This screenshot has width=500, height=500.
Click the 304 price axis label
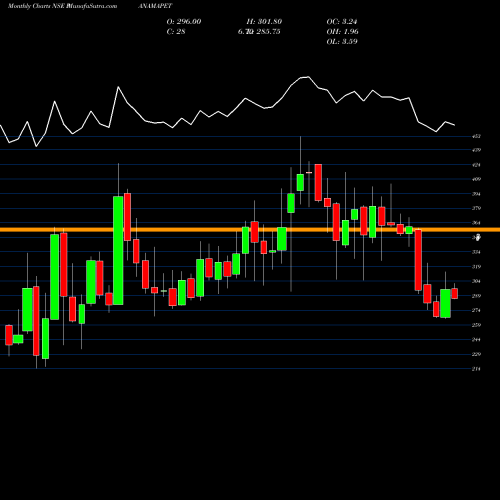pos(477,281)
